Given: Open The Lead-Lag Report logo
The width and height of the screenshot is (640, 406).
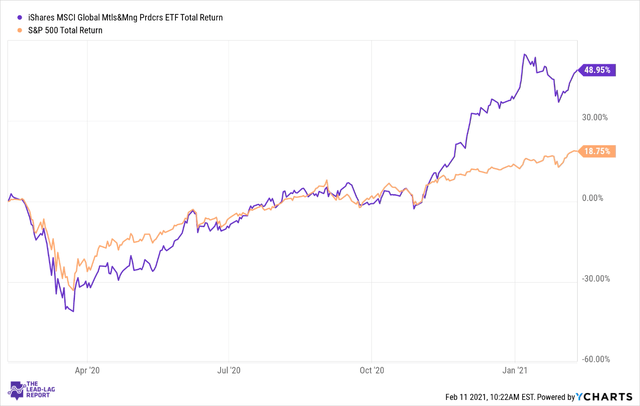Looking at the screenshot, I should (x=31, y=390).
